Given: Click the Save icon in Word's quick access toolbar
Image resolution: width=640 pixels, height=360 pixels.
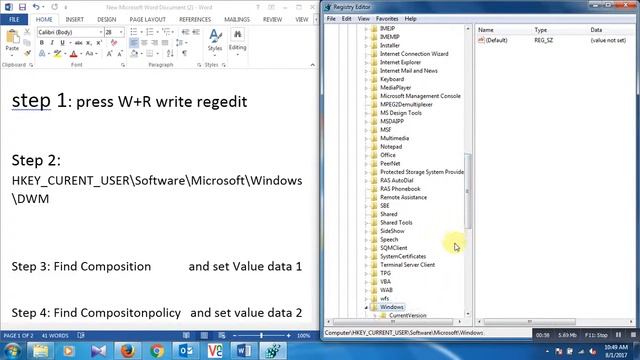Looking at the screenshot, I should 22,7.
